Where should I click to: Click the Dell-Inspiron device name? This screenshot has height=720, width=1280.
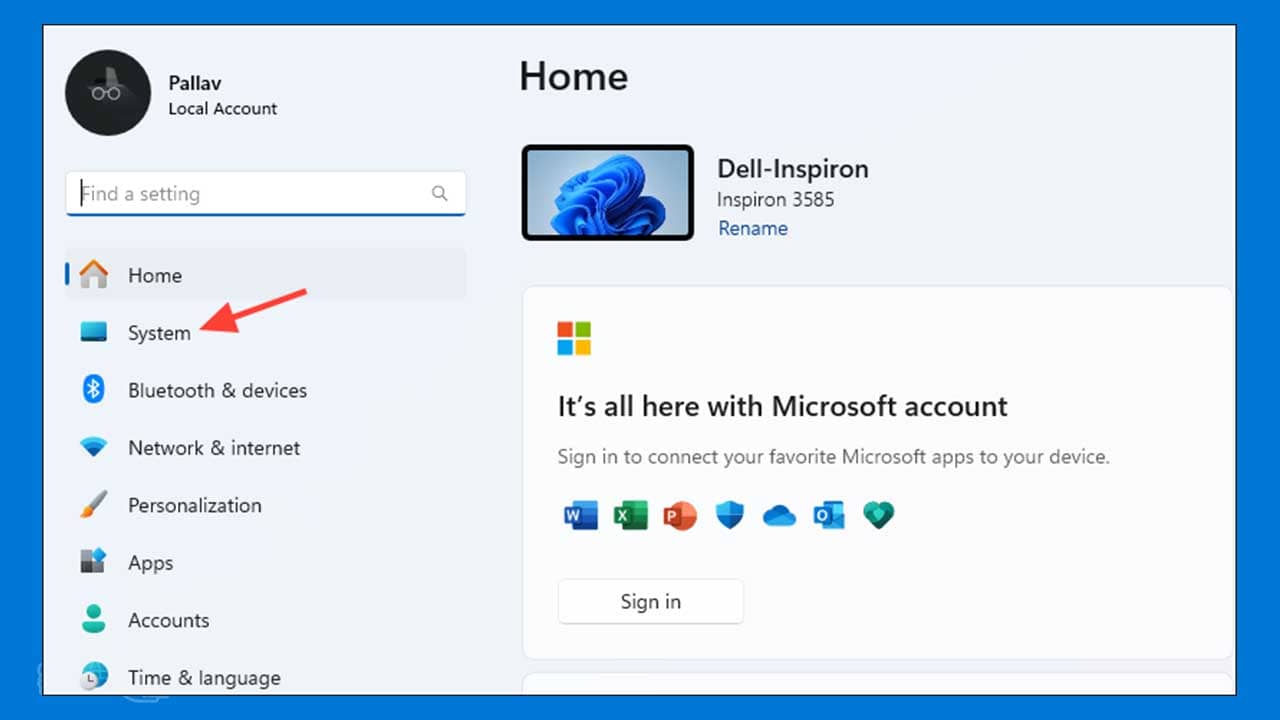coord(793,168)
